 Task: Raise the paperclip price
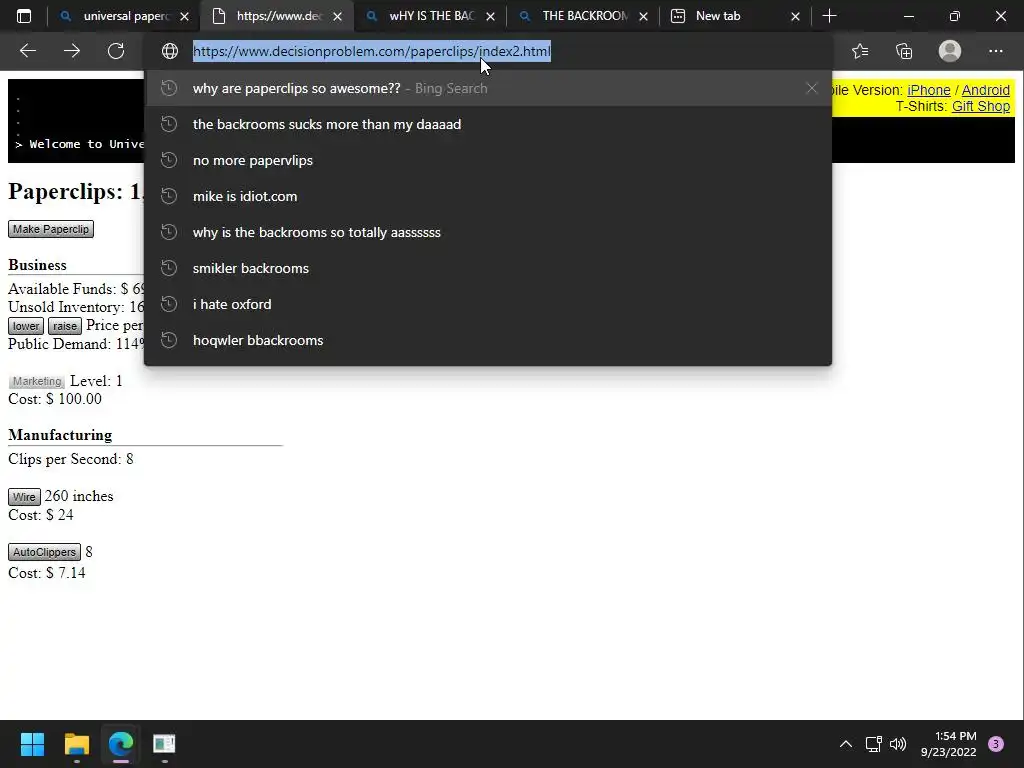65,326
